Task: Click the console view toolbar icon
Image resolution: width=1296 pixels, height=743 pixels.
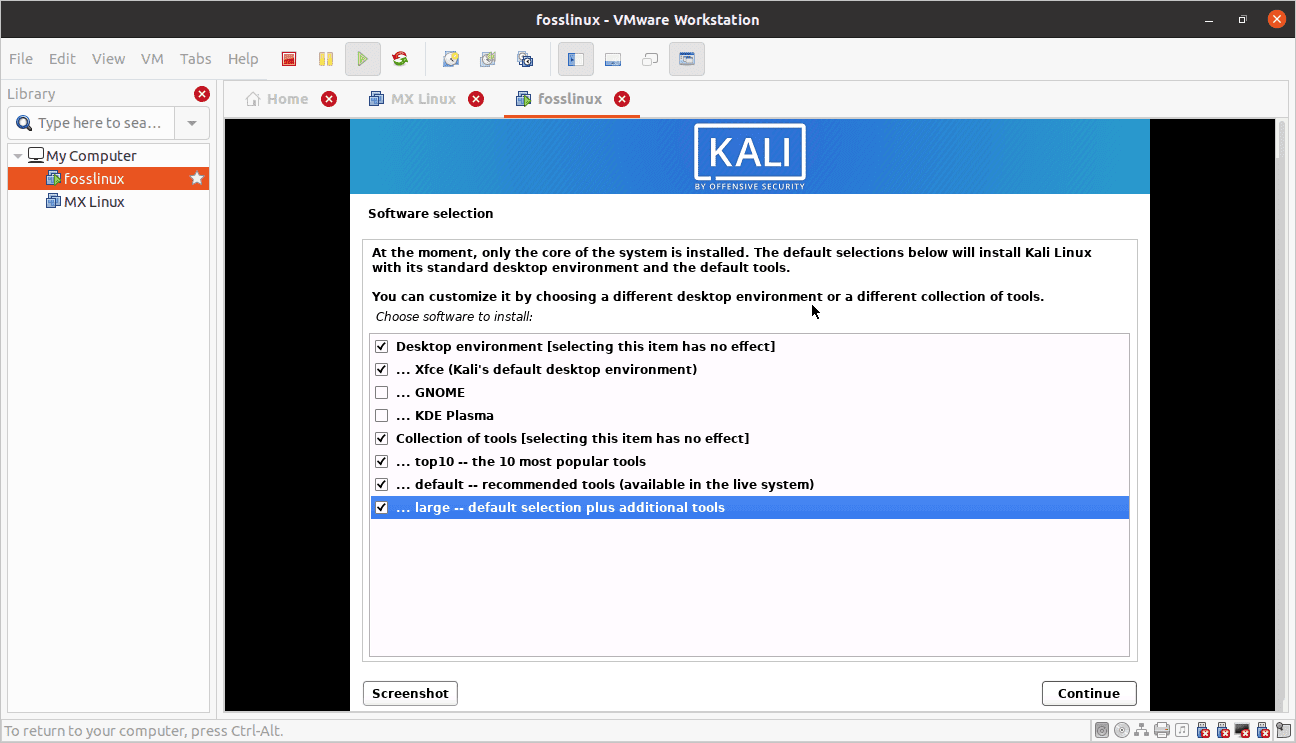Action: (687, 59)
